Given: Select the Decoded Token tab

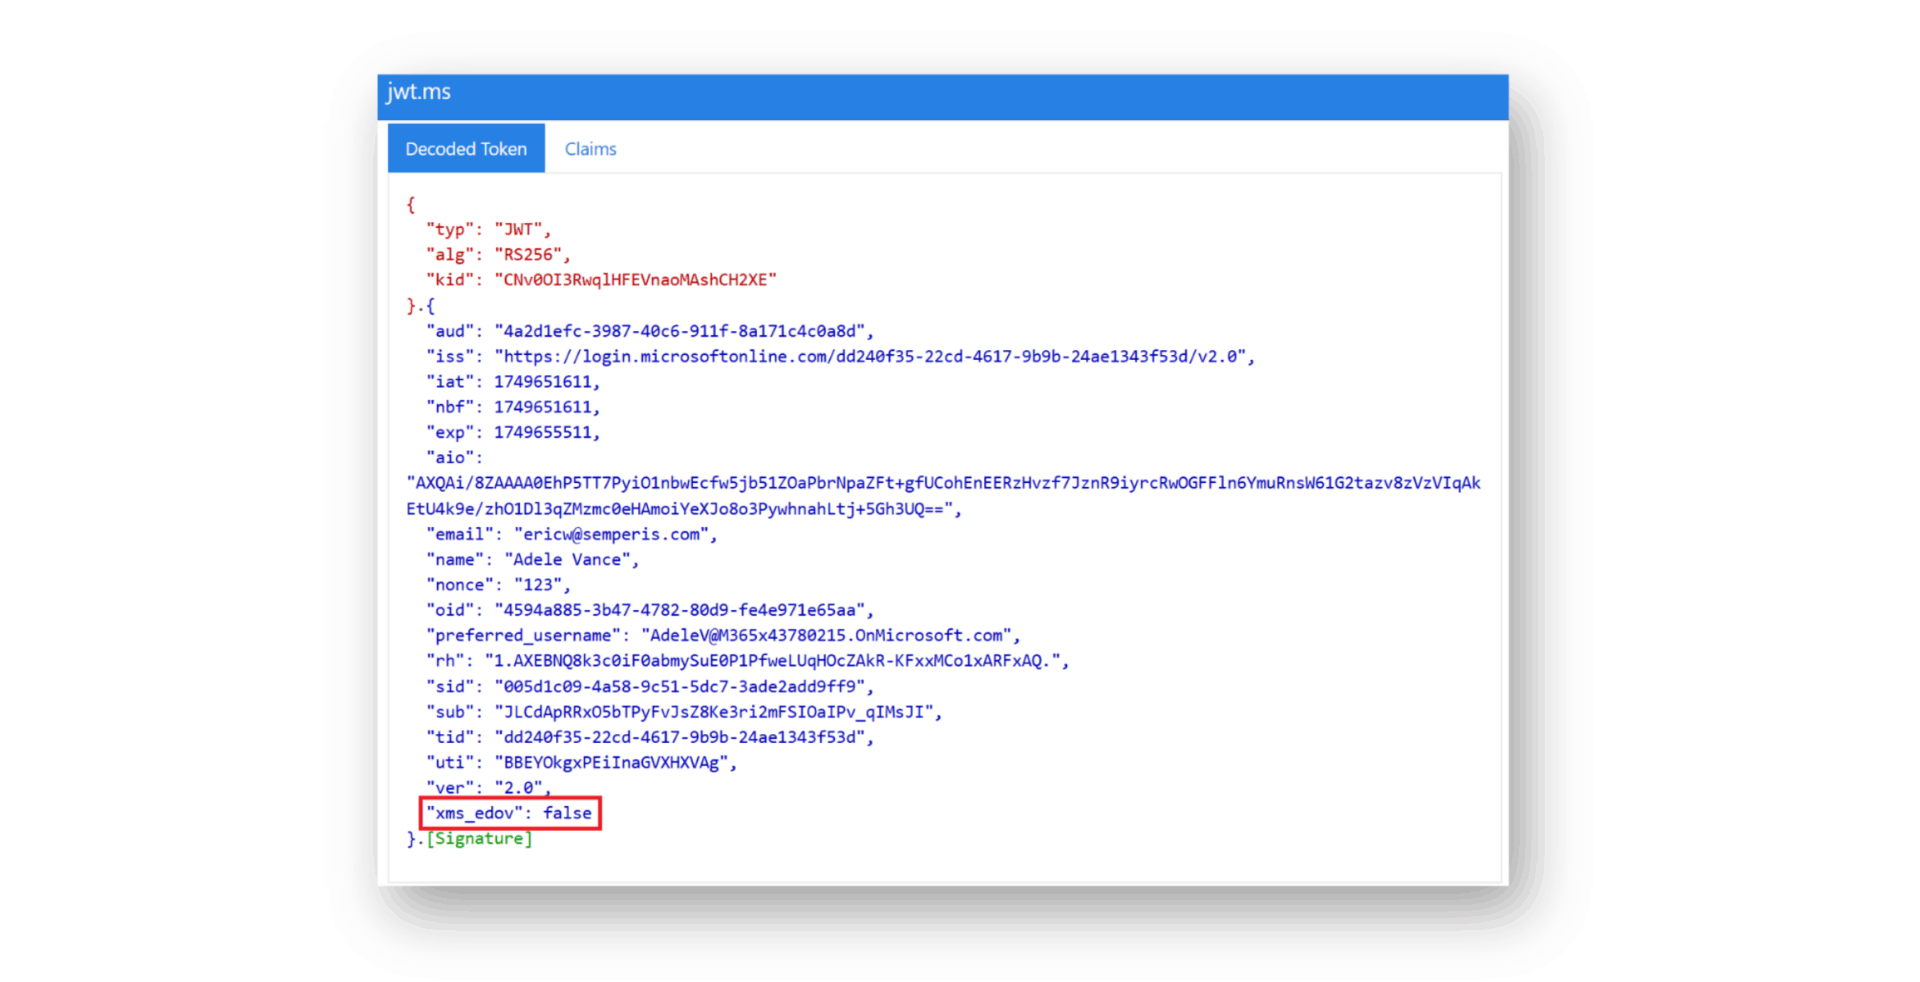Looking at the screenshot, I should pos(466,149).
